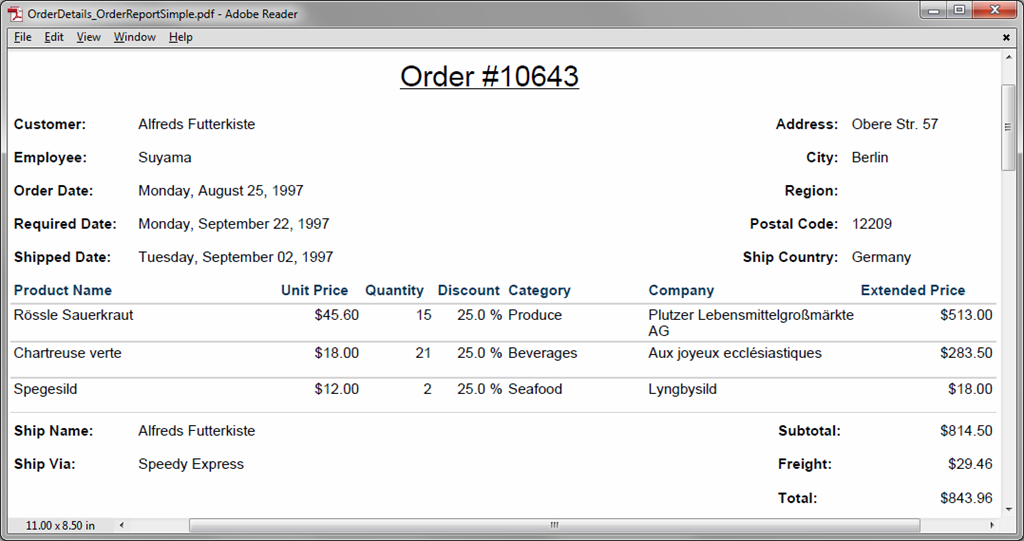1024x541 pixels.
Task: Click customer name Alfreds Futterkiste at top
Action: pyautogui.click(x=197, y=124)
